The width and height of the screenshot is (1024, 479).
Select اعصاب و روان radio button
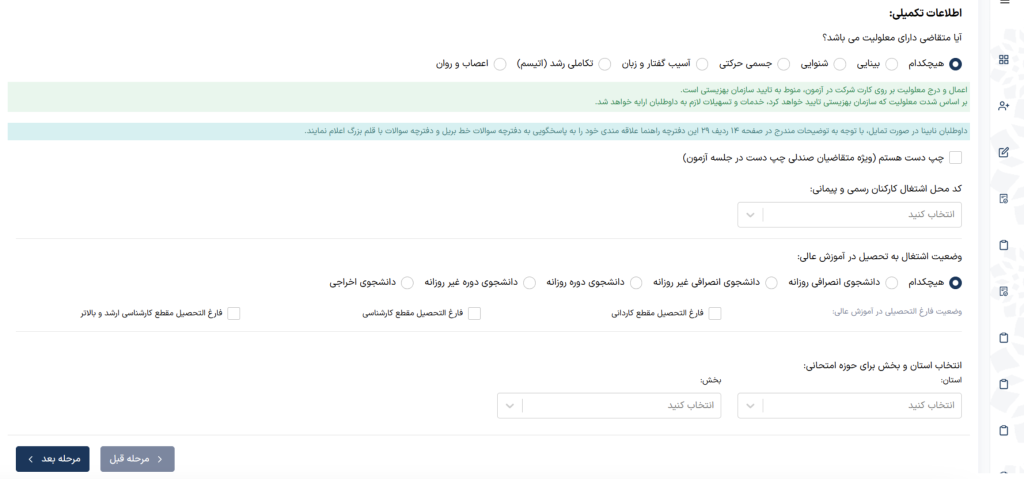(500, 64)
